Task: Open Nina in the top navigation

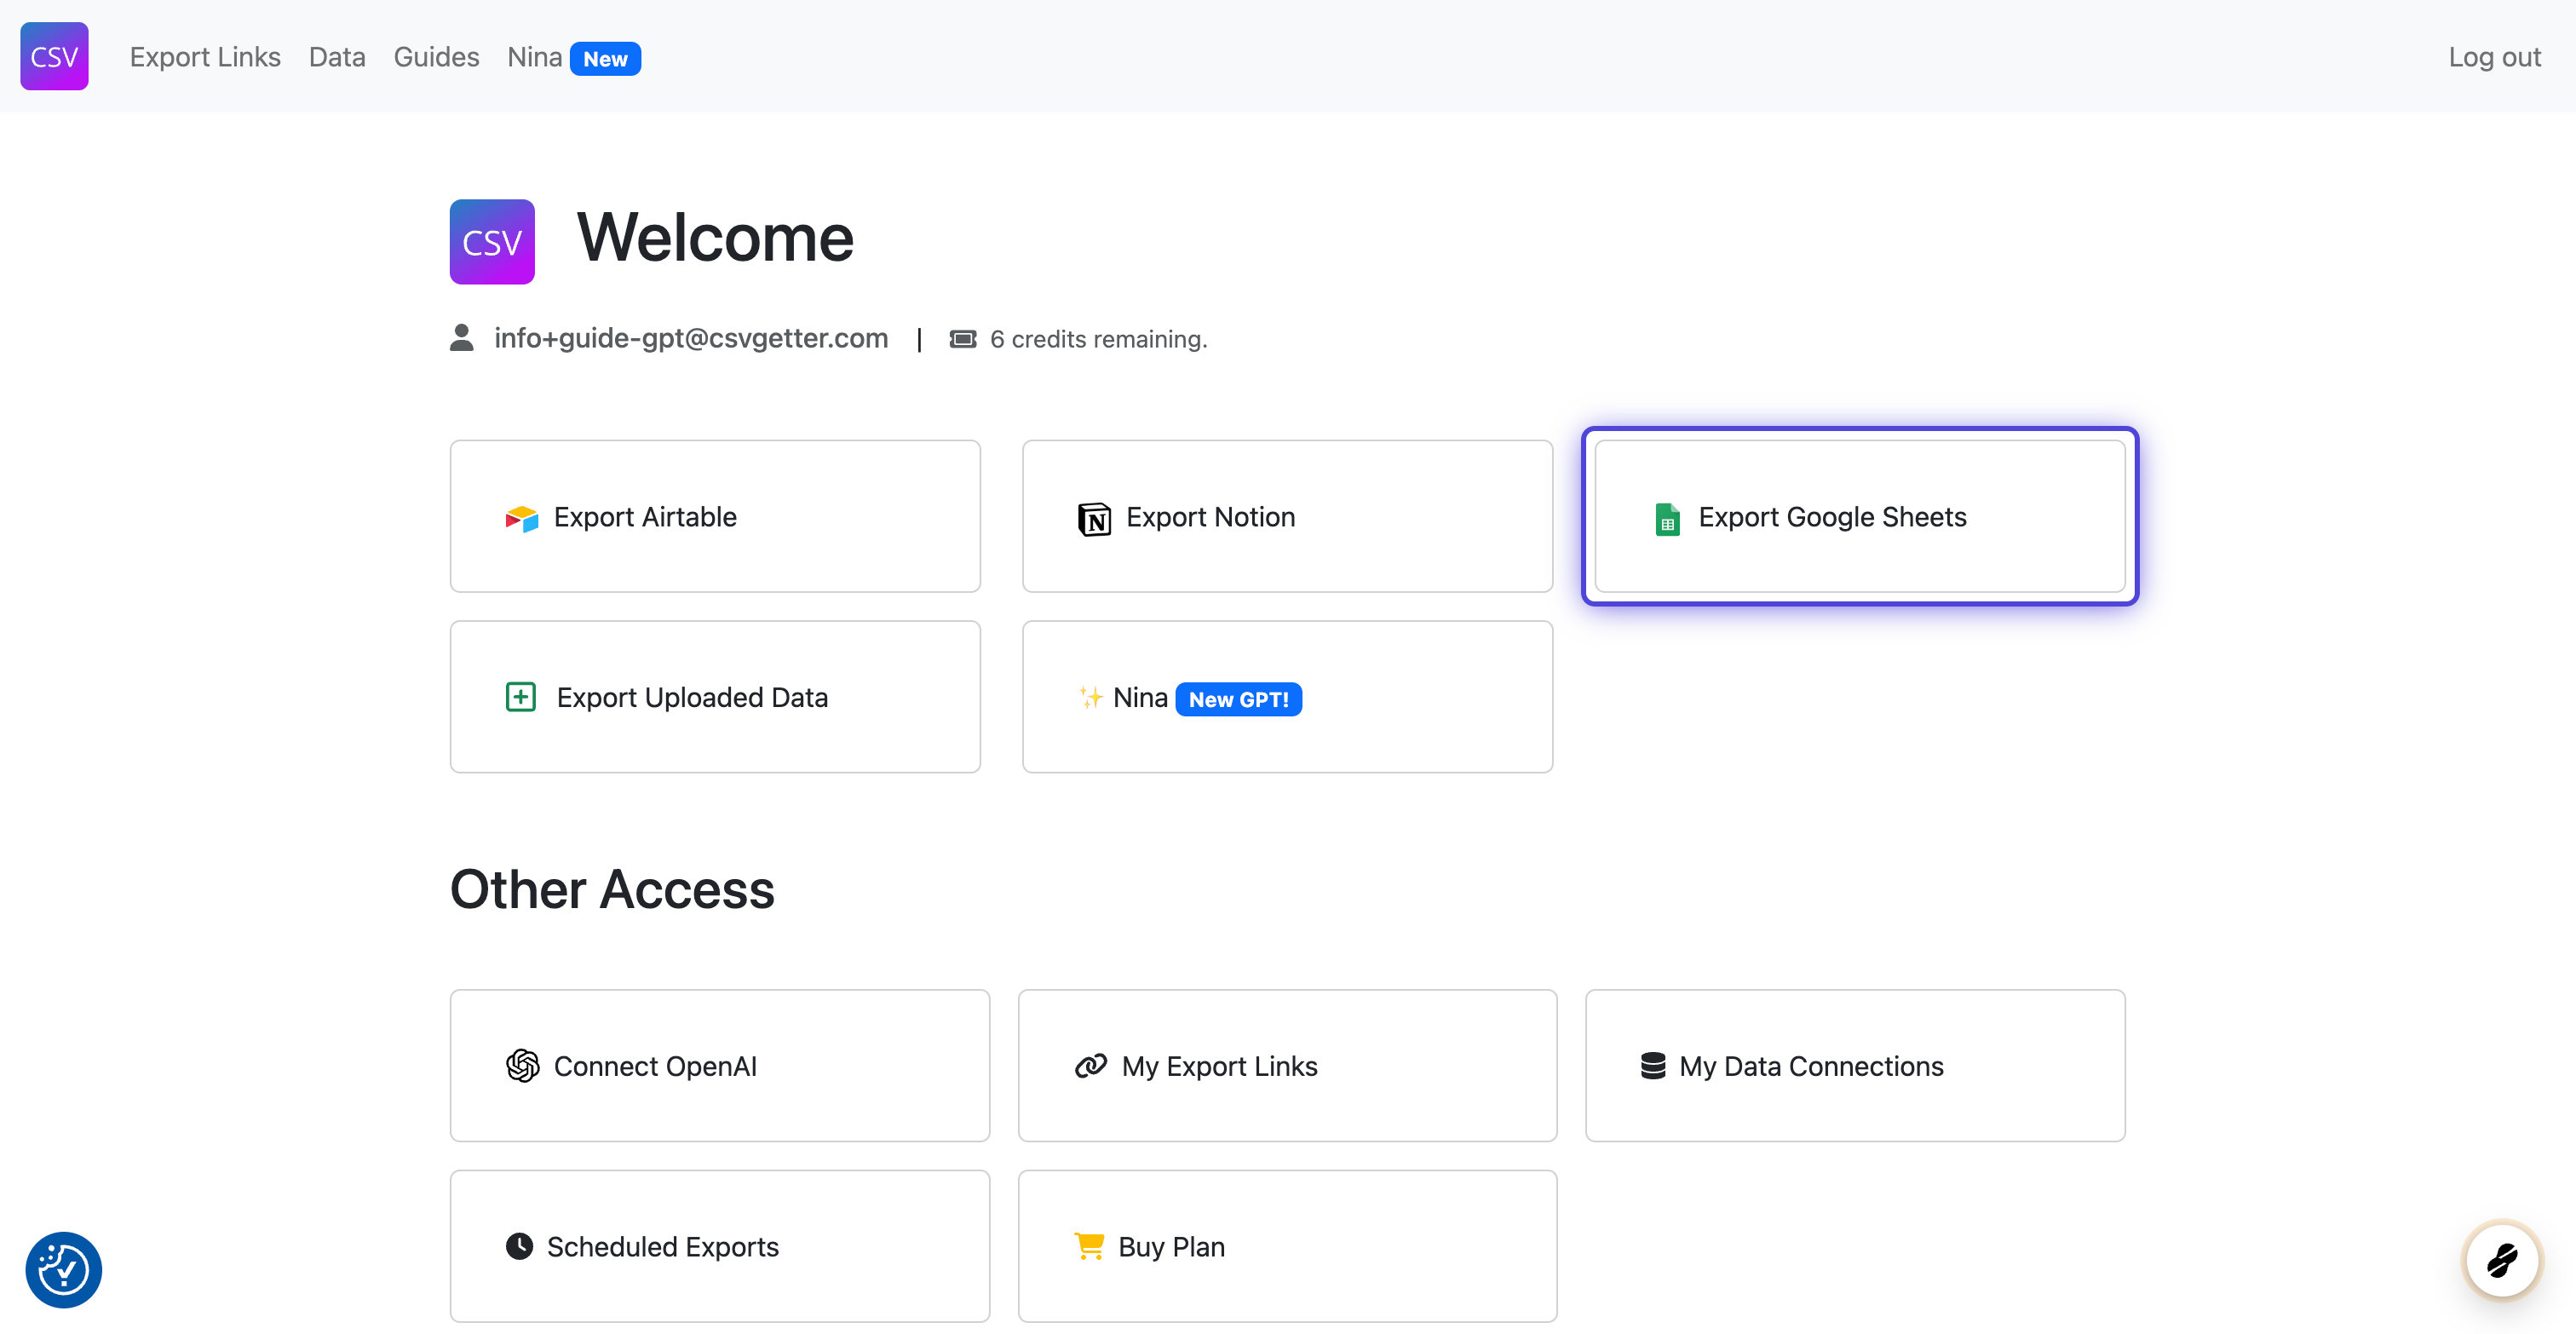Action: tap(534, 57)
